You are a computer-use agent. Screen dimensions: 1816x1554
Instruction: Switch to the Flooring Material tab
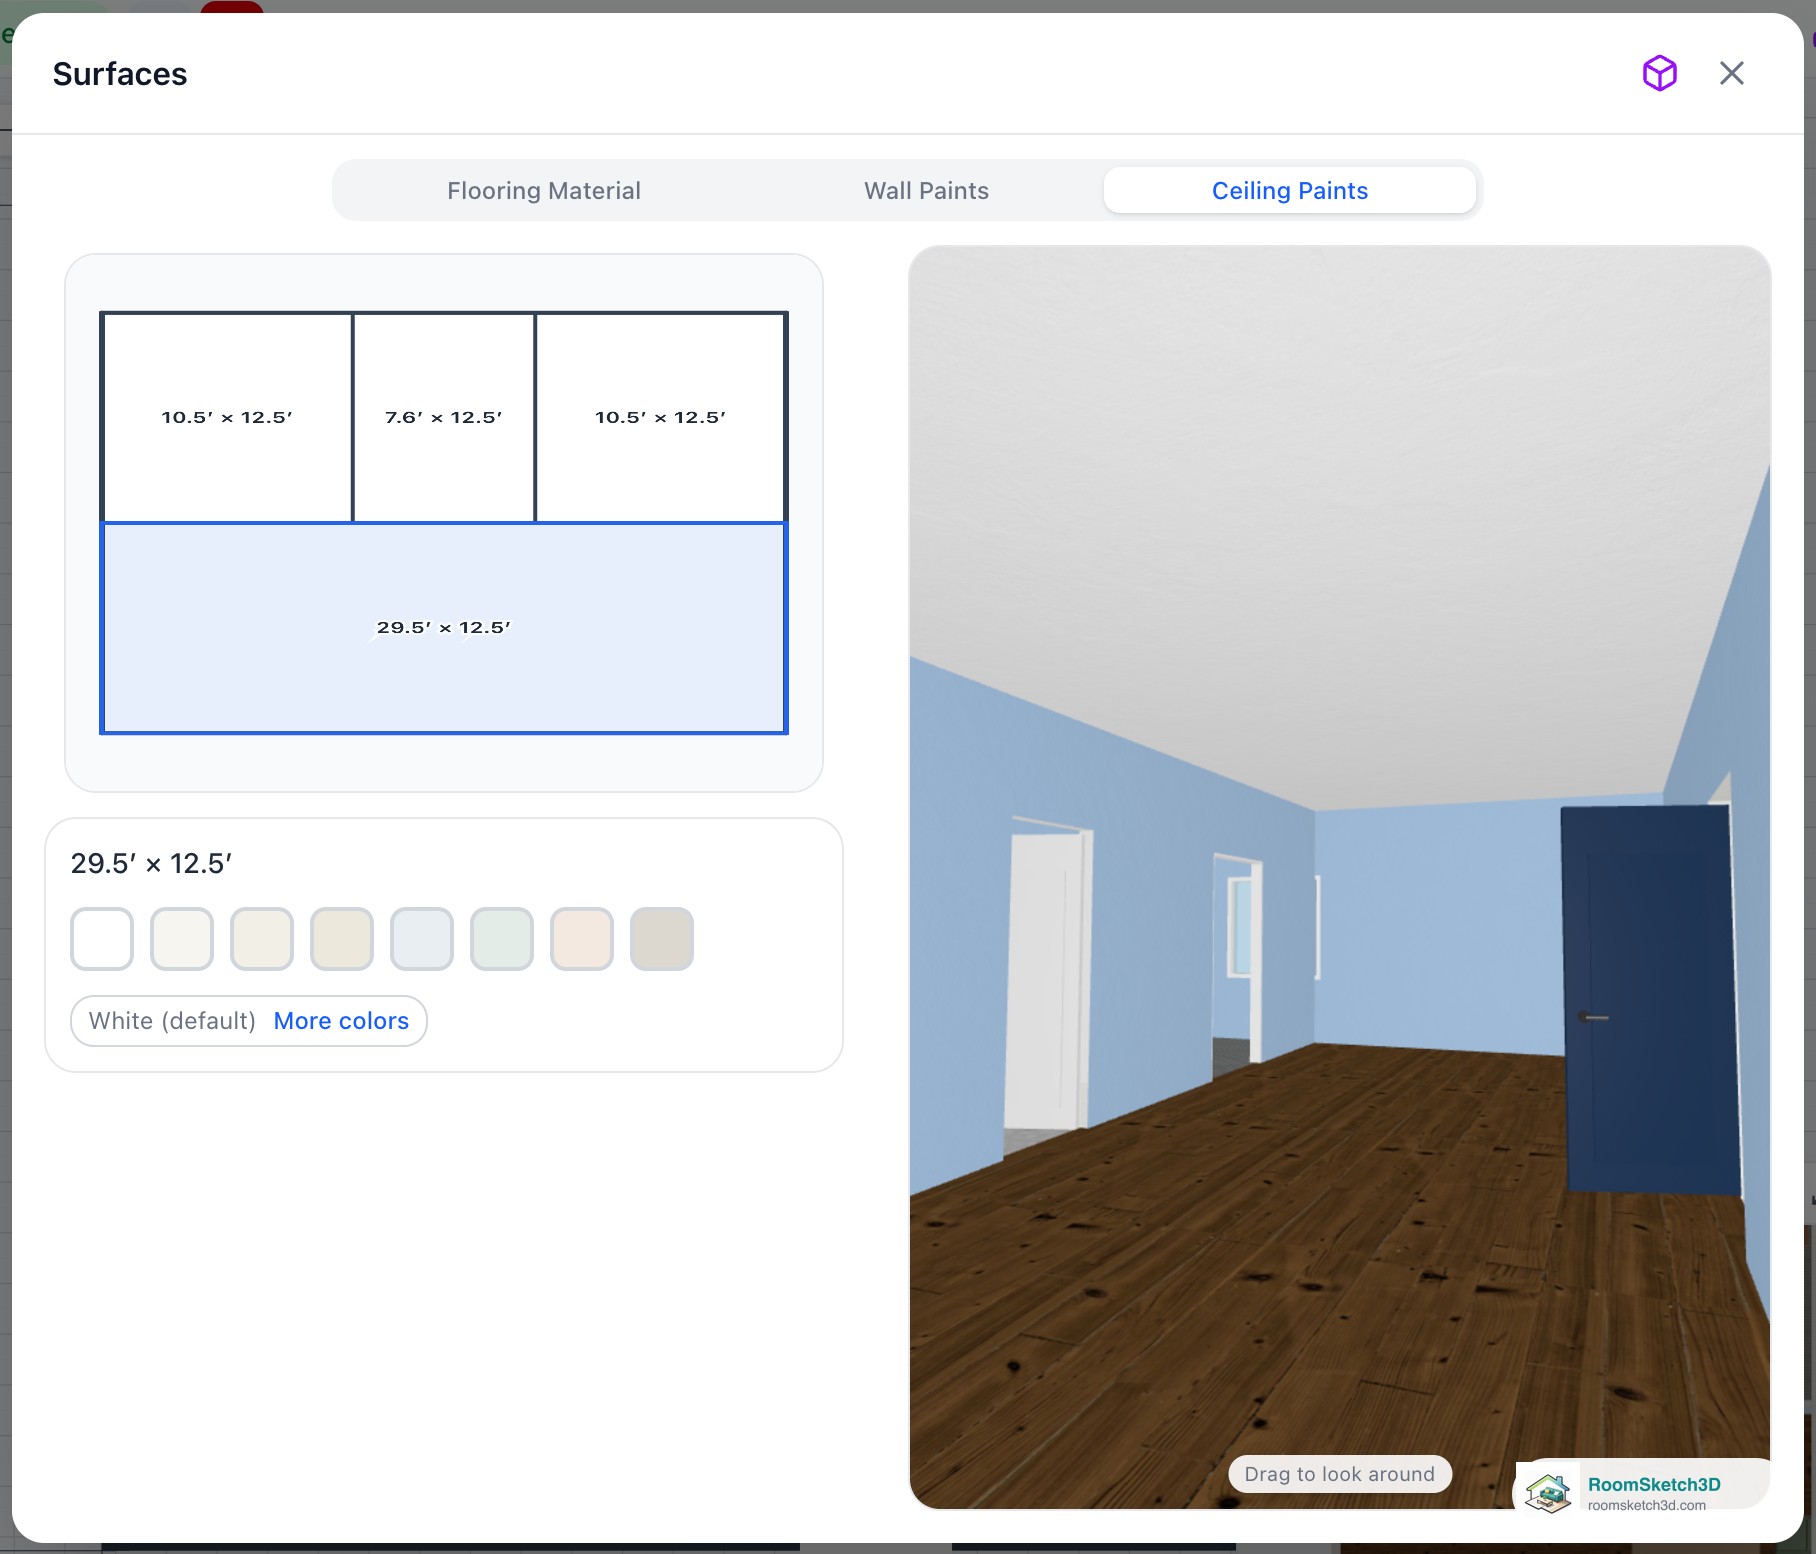pyautogui.click(x=543, y=191)
